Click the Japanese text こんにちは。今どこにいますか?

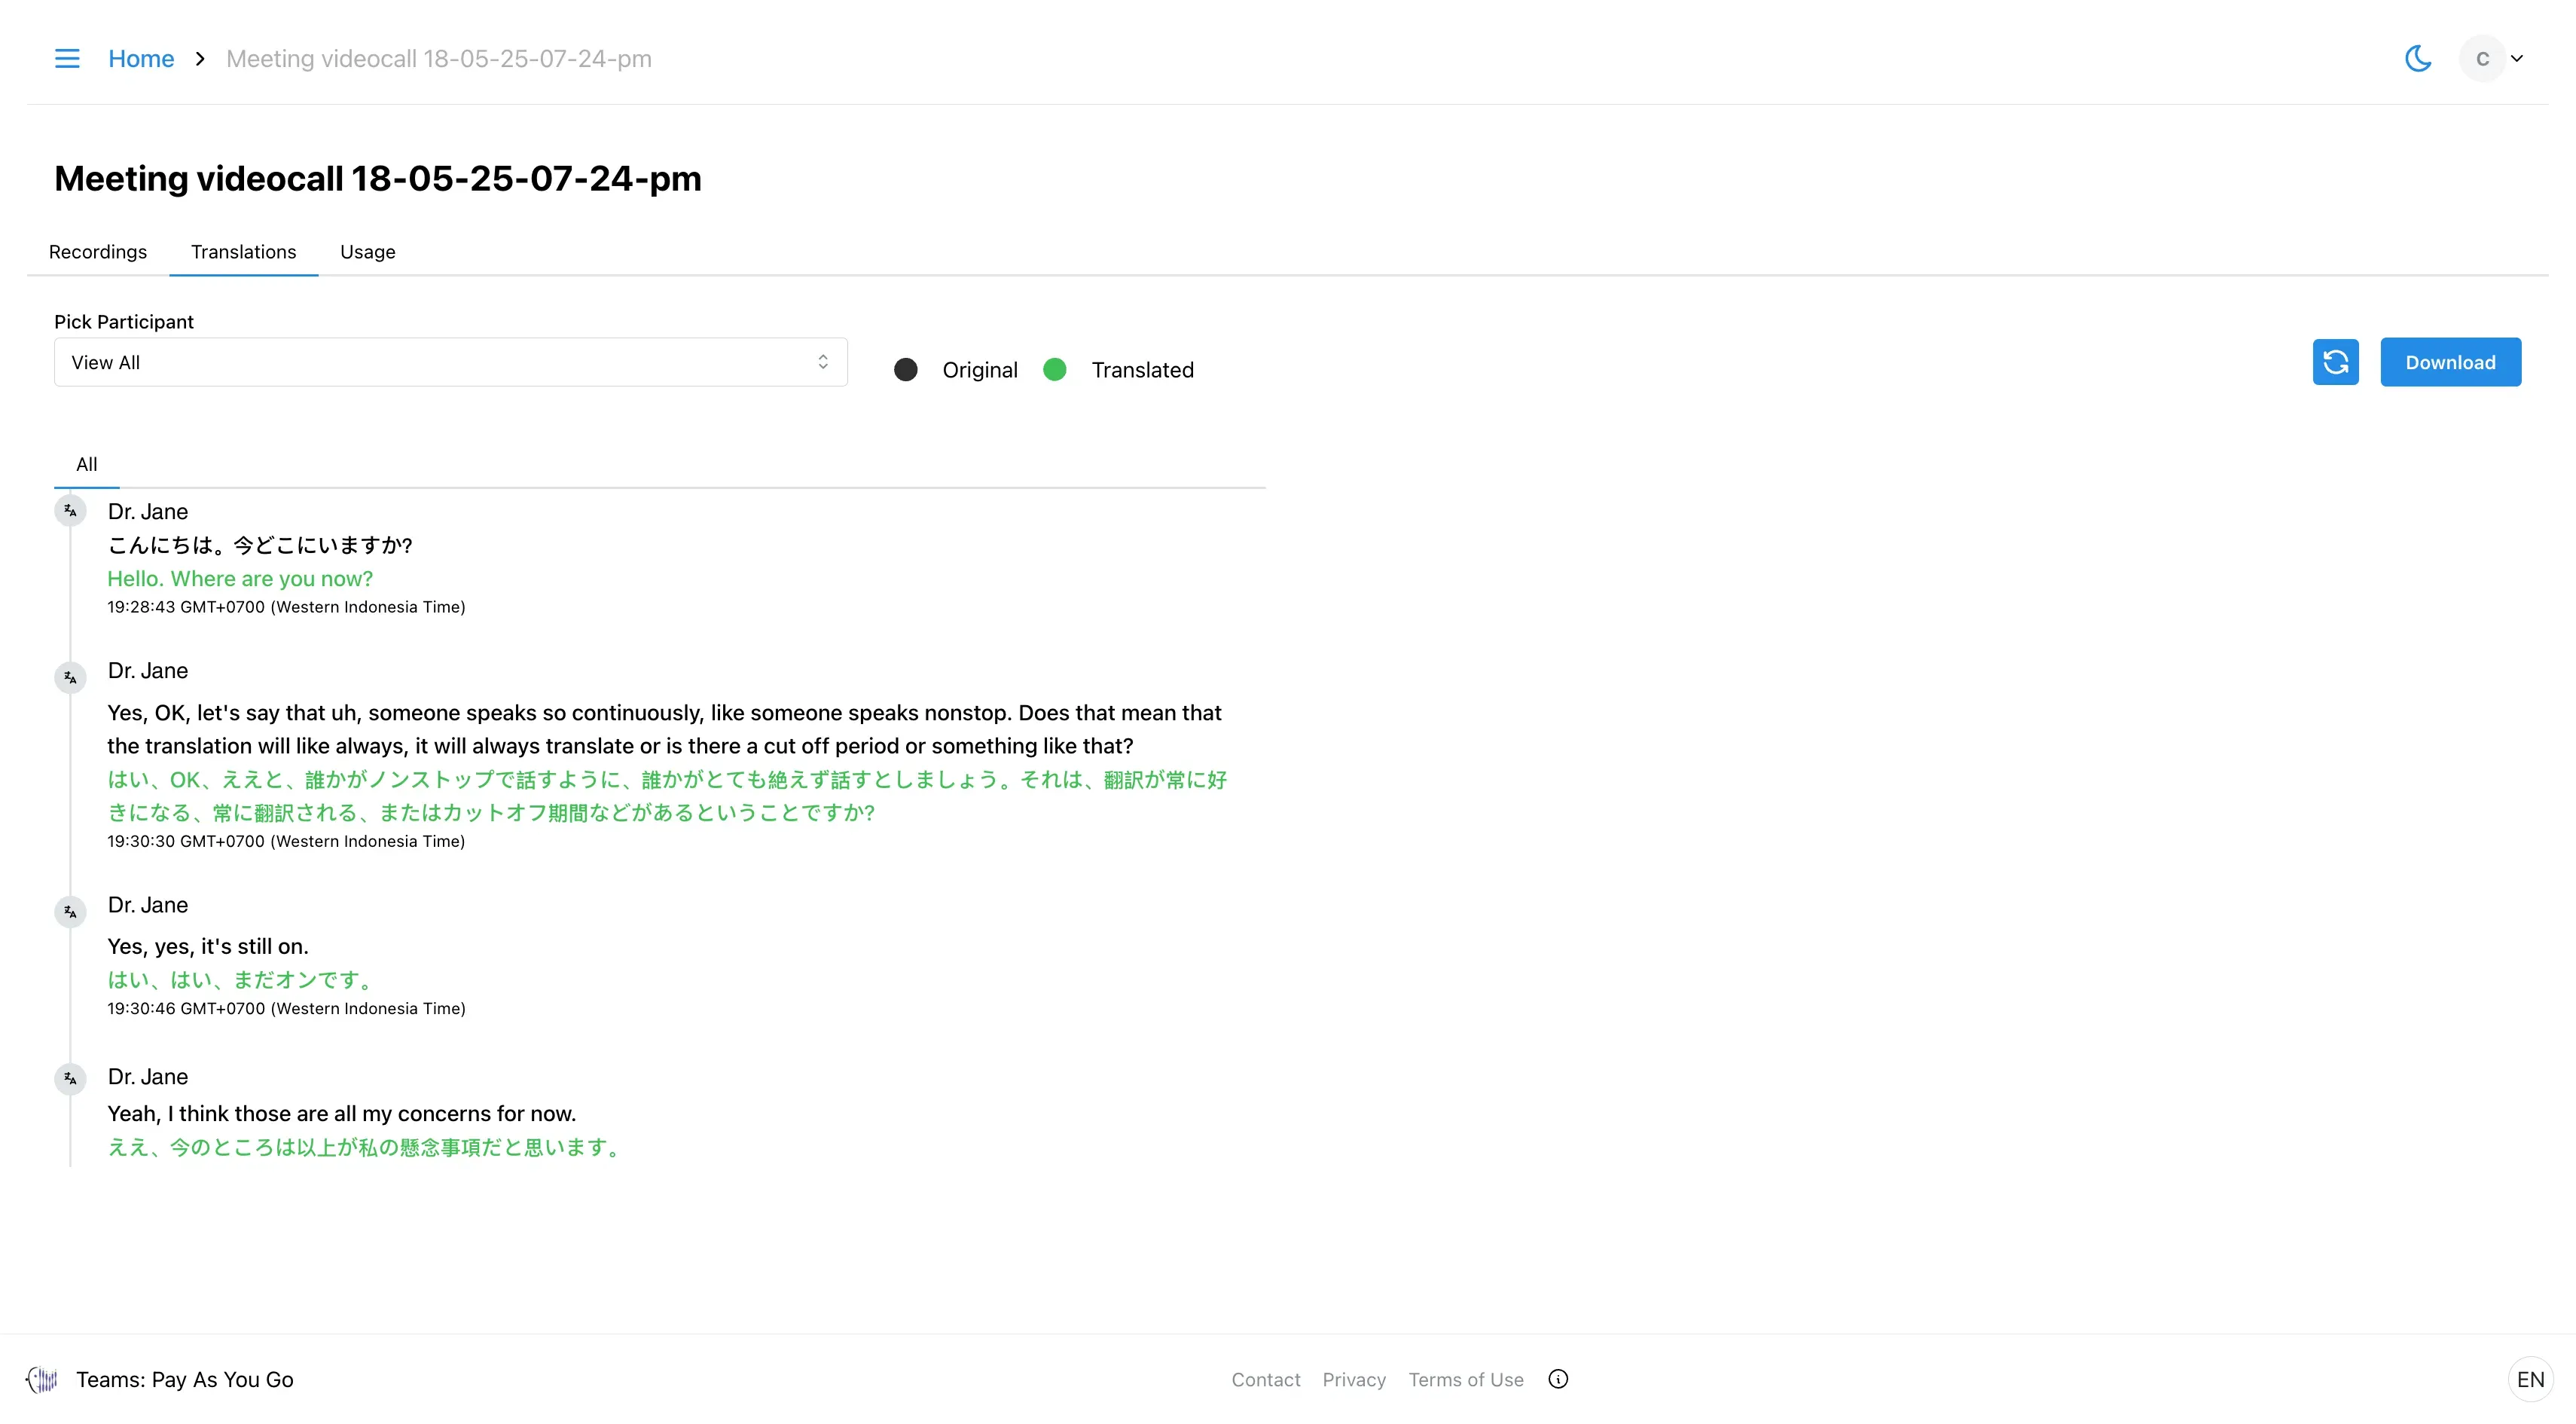coord(260,545)
